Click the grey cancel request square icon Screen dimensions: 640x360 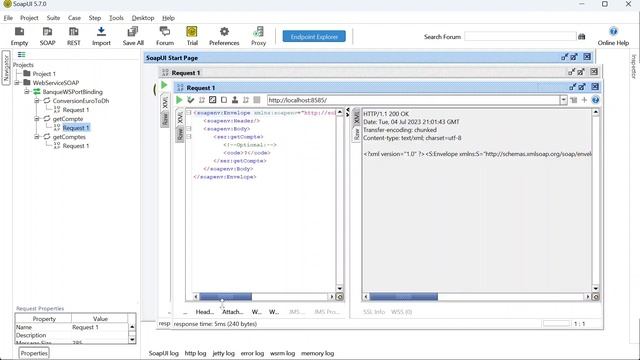point(257,100)
